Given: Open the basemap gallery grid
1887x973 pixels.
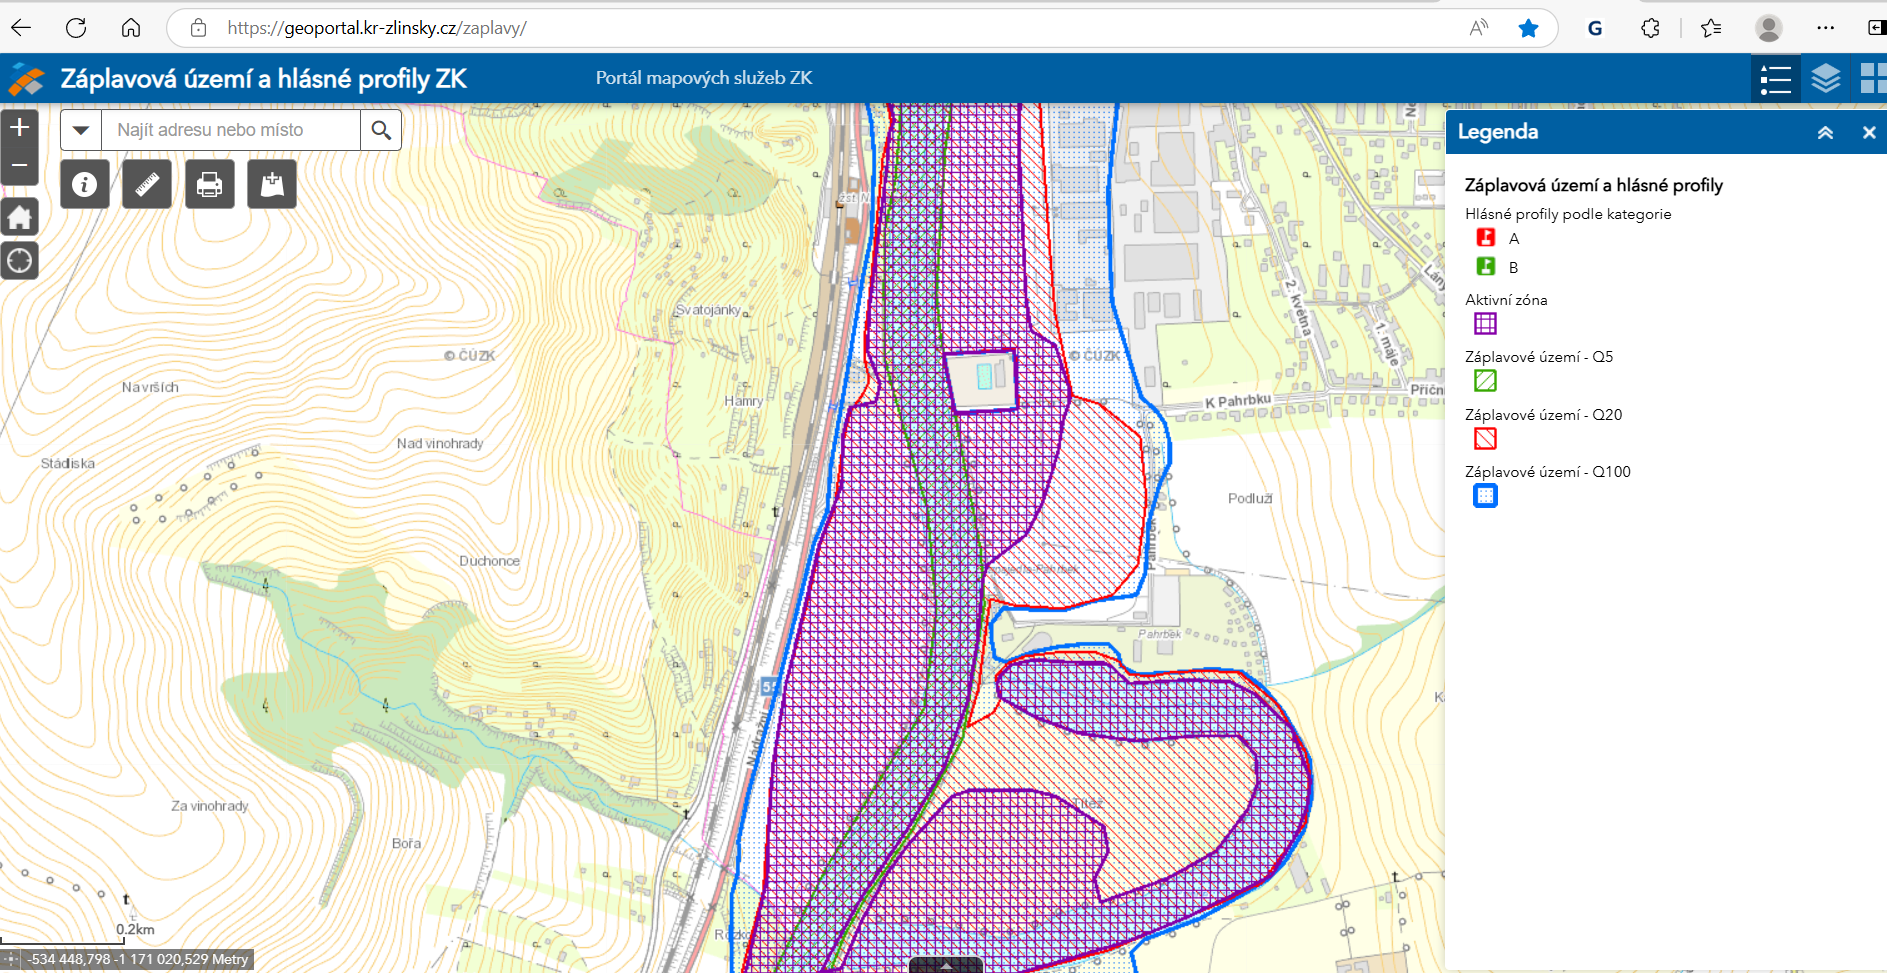Looking at the screenshot, I should click(x=1872, y=79).
